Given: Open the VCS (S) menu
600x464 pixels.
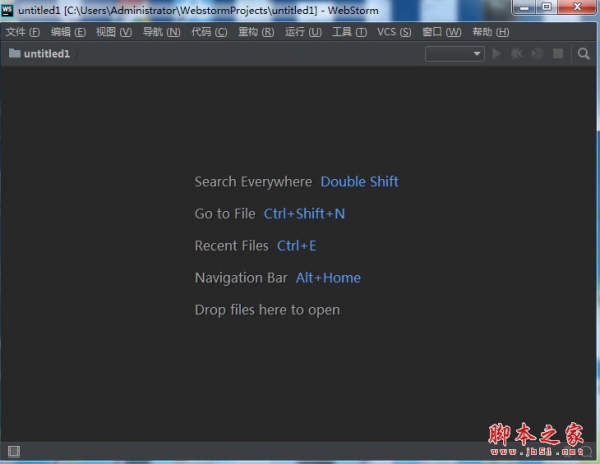Looking at the screenshot, I should click(394, 32).
